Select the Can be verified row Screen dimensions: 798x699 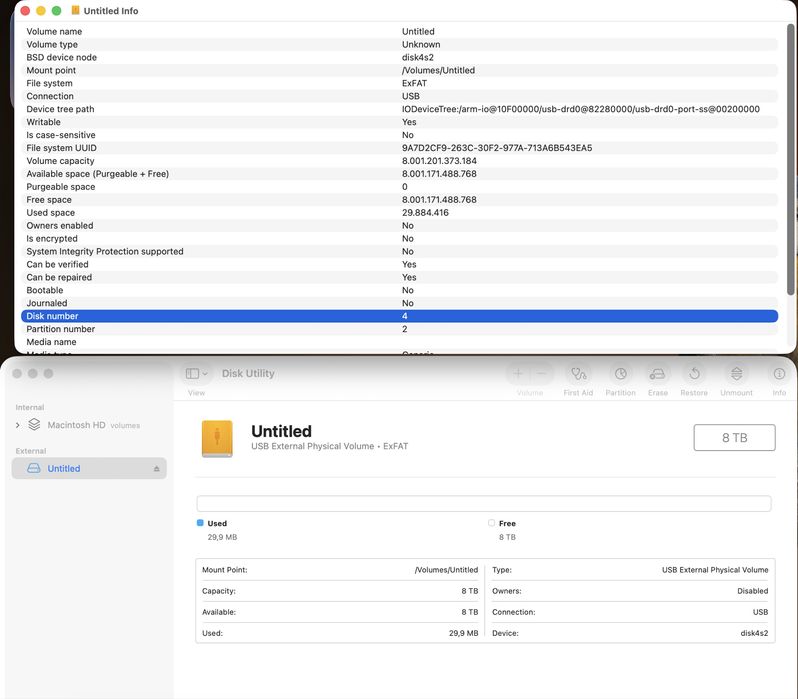400,264
